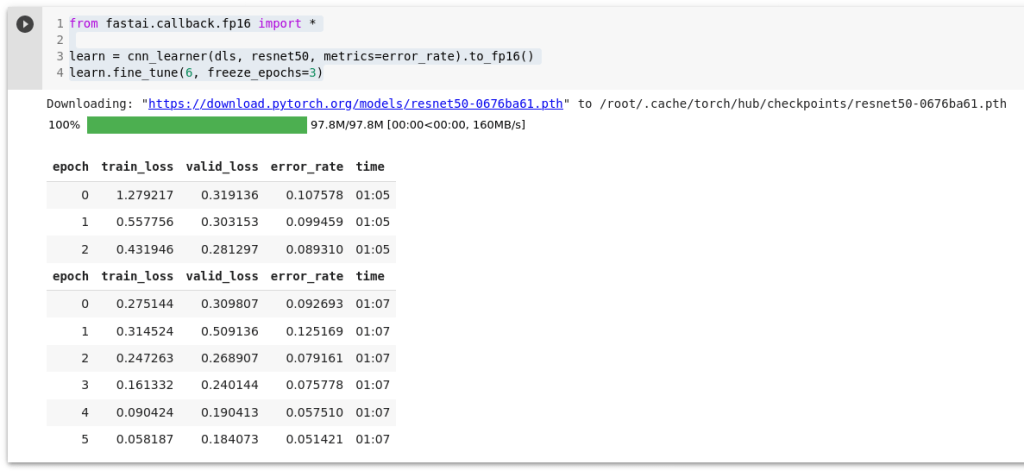This screenshot has height=471, width=1024.
Task: Open the resnet50 download URL link
Action: (357, 103)
